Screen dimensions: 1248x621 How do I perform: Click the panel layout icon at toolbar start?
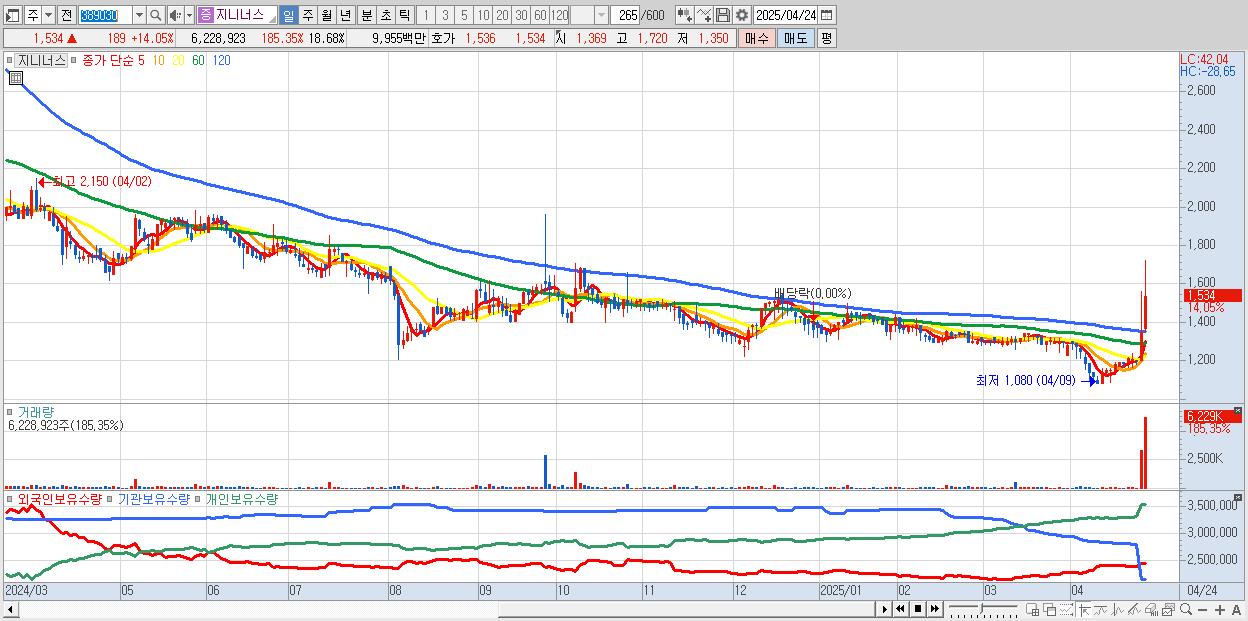point(13,15)
